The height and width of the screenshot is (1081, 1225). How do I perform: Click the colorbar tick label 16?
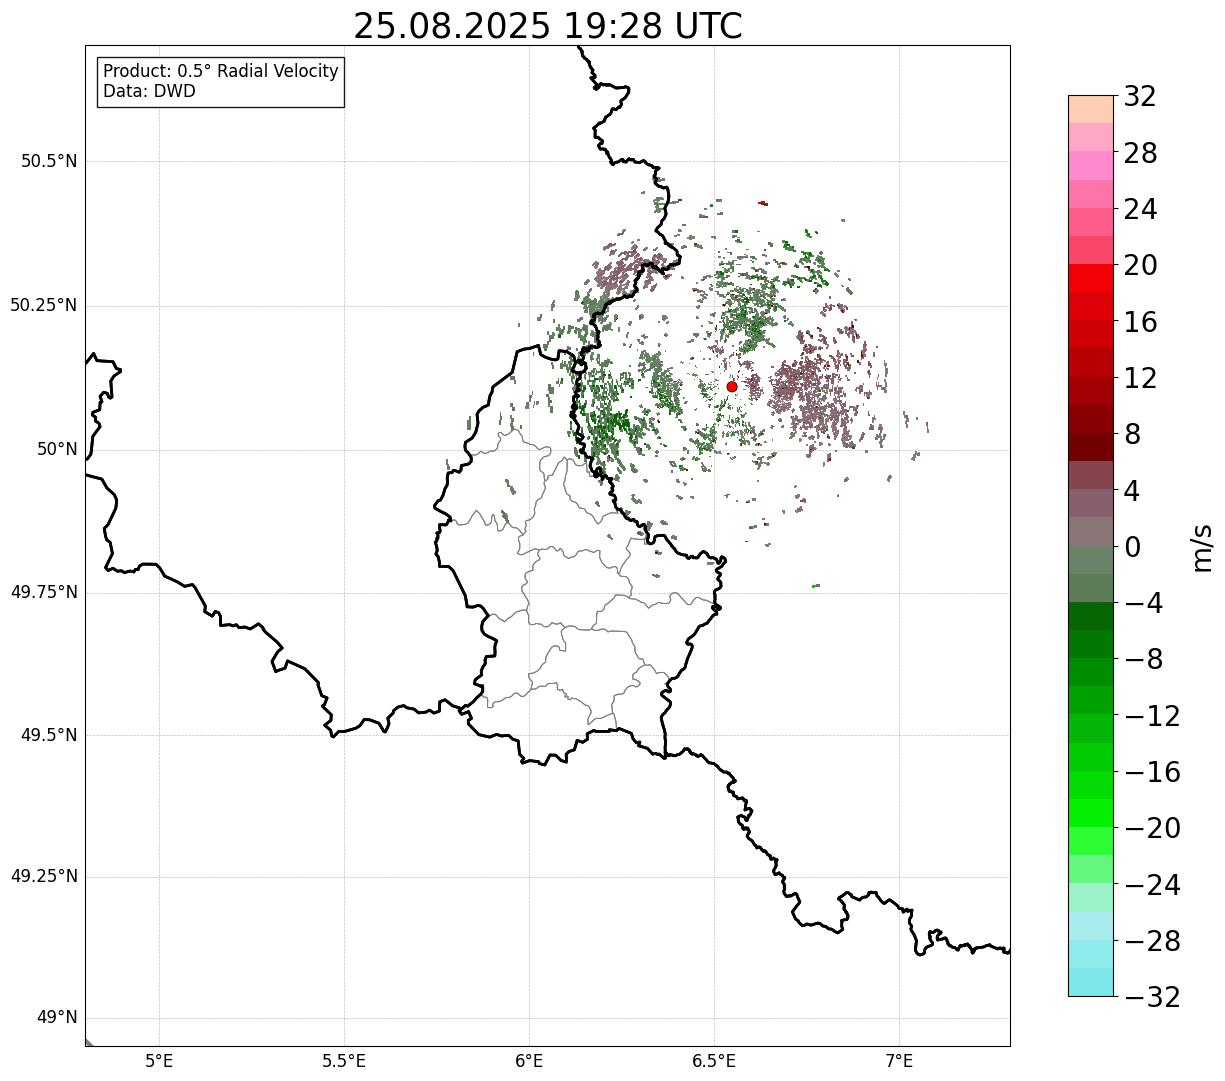pos(1140,322)
